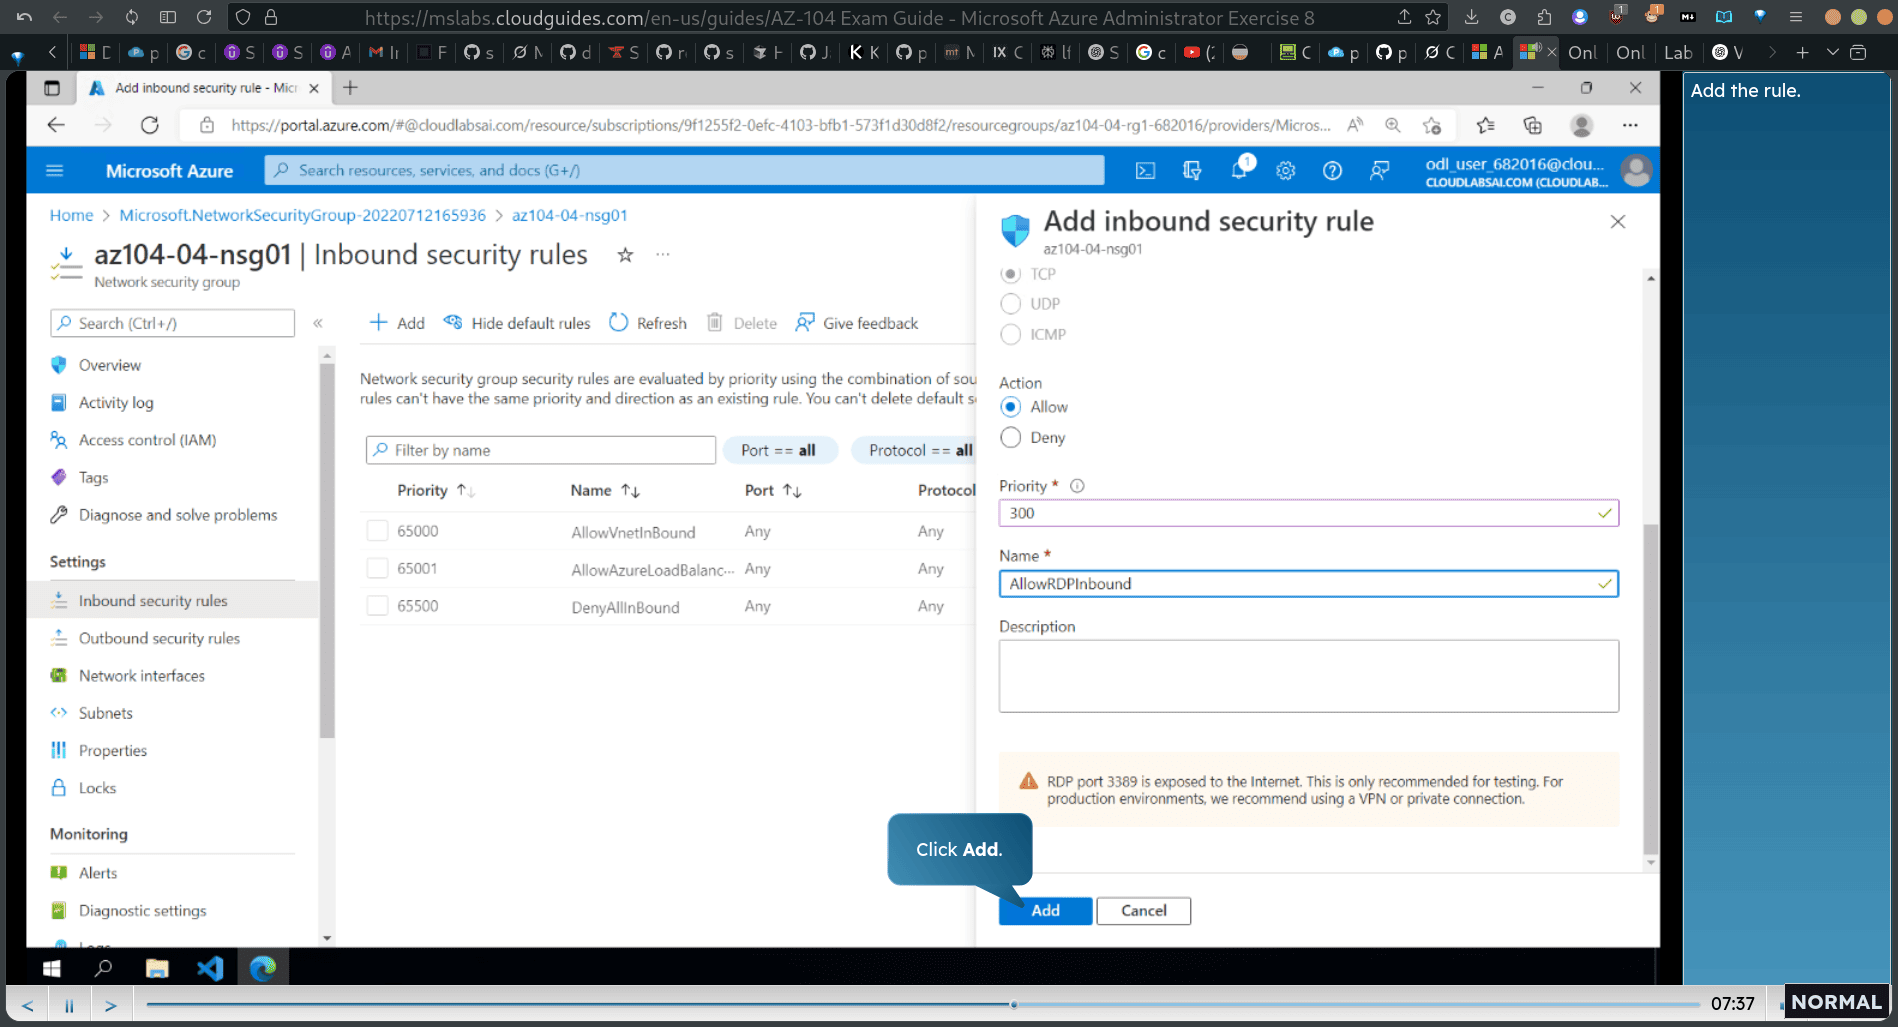This screenshot has height=1027, width=1898.
Task: Select the UDP protocol radio button
Action: point(1011,304)
